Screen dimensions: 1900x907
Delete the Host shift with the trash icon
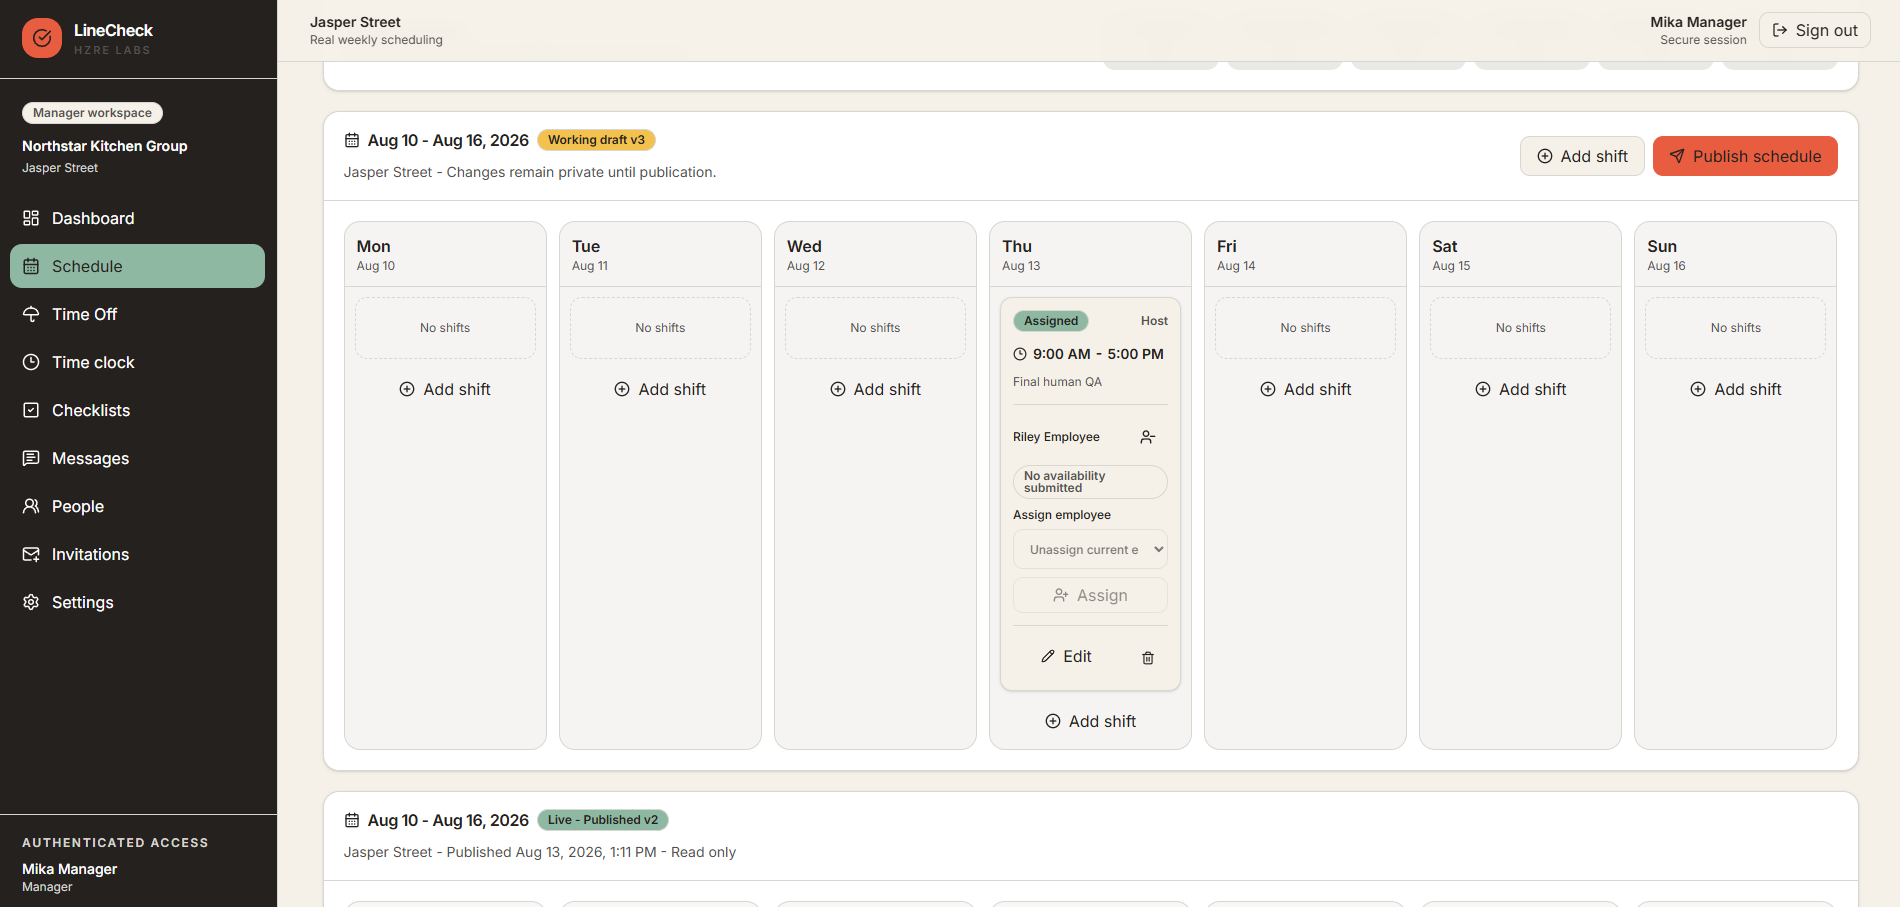coord(1148,657)
